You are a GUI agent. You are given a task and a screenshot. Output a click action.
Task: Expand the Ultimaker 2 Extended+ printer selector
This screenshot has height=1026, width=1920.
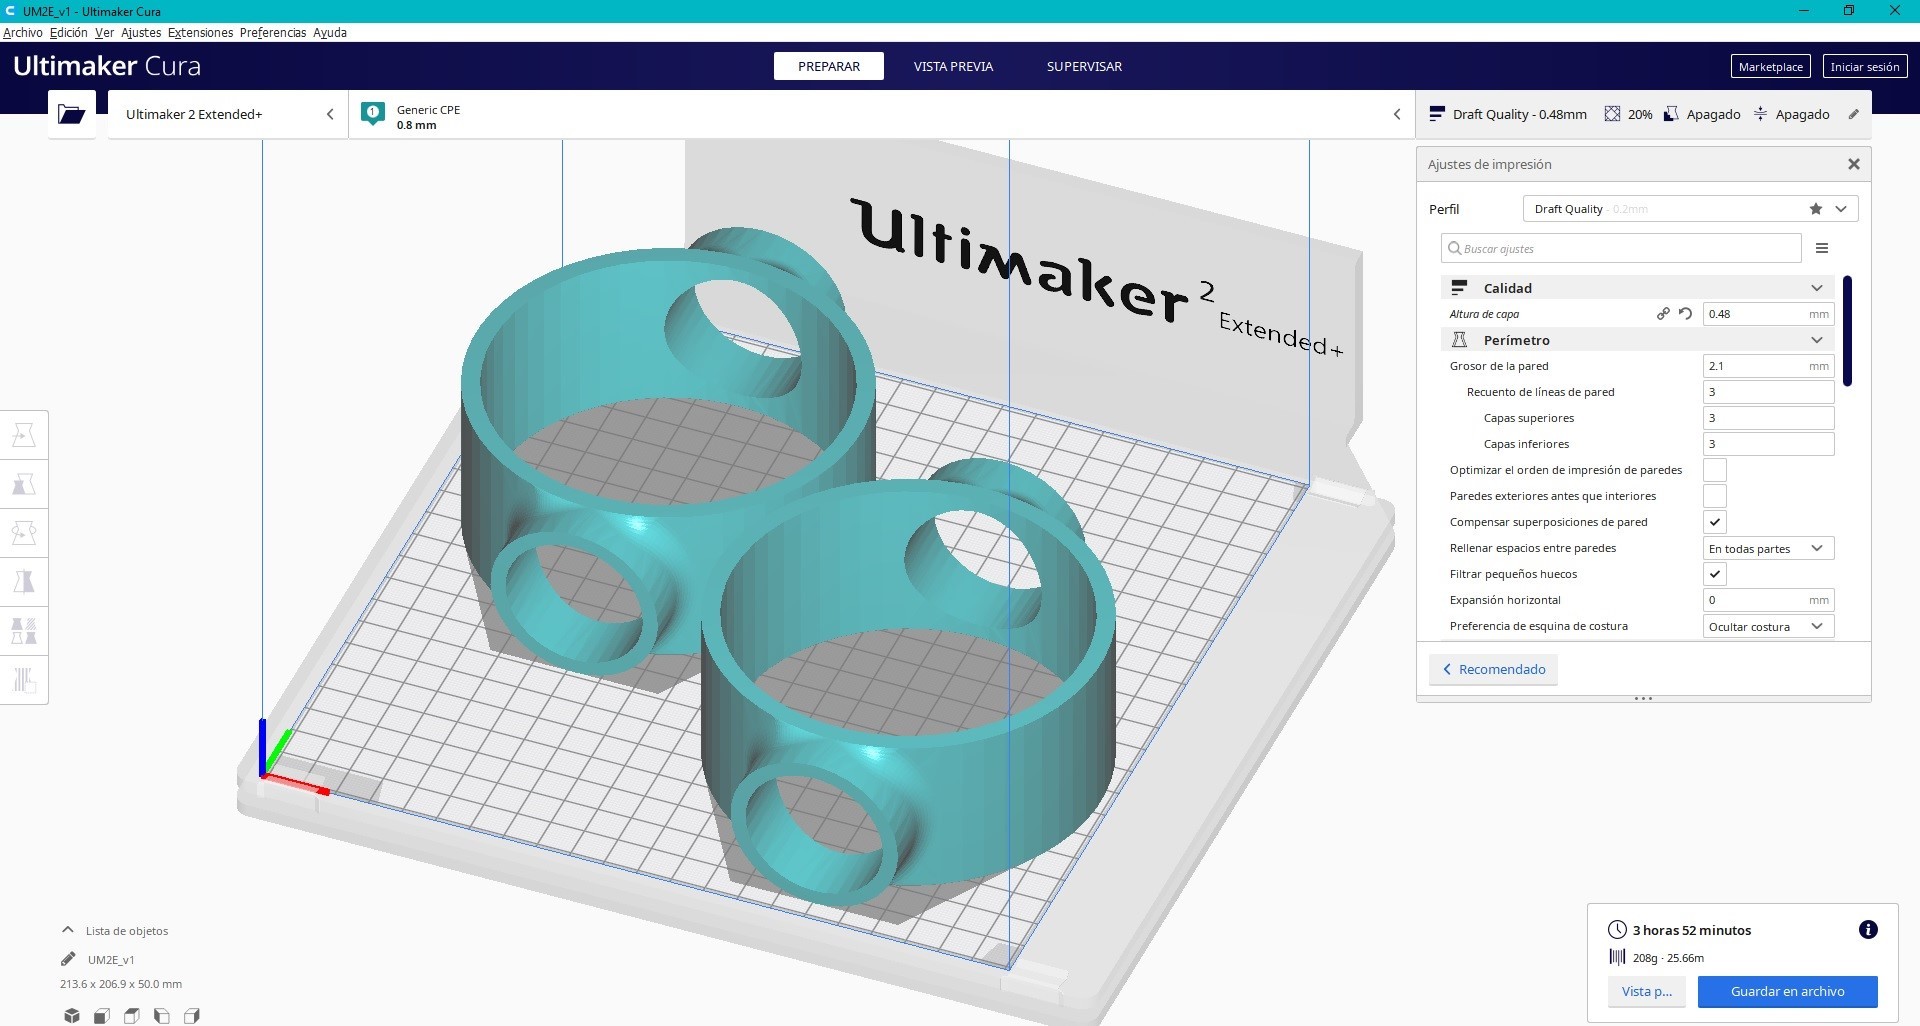click(x=228, y=114)
